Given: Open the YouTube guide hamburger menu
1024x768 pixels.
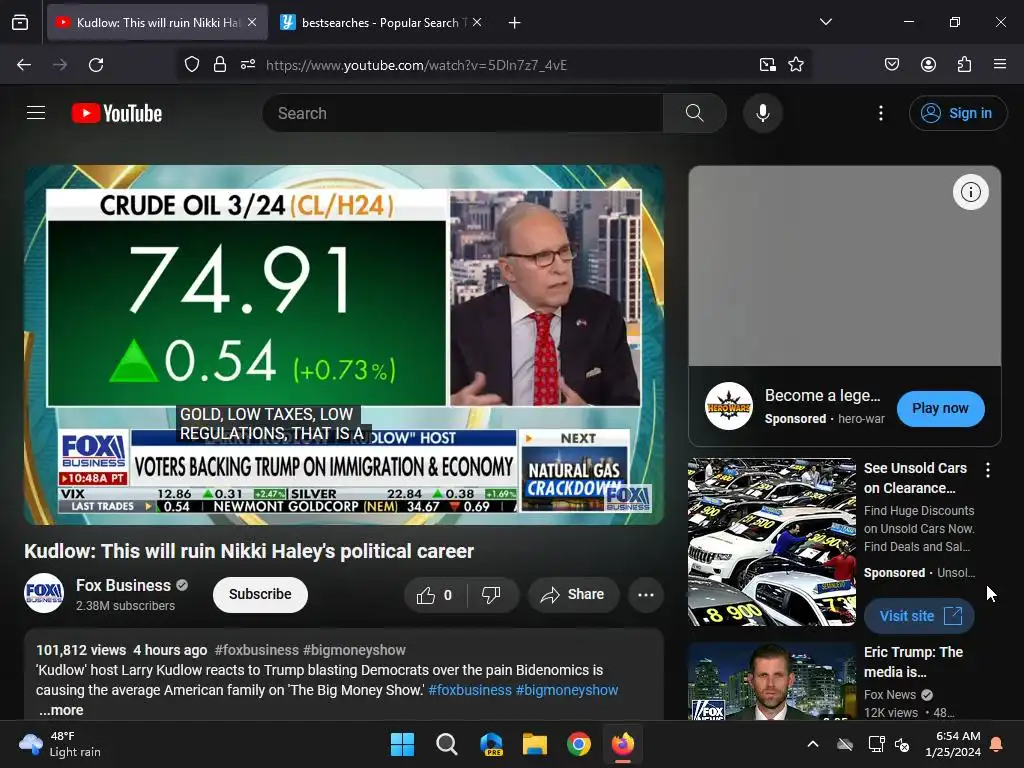Looking at the screenshot, I should pyautogui.click(x=36, y=113).
